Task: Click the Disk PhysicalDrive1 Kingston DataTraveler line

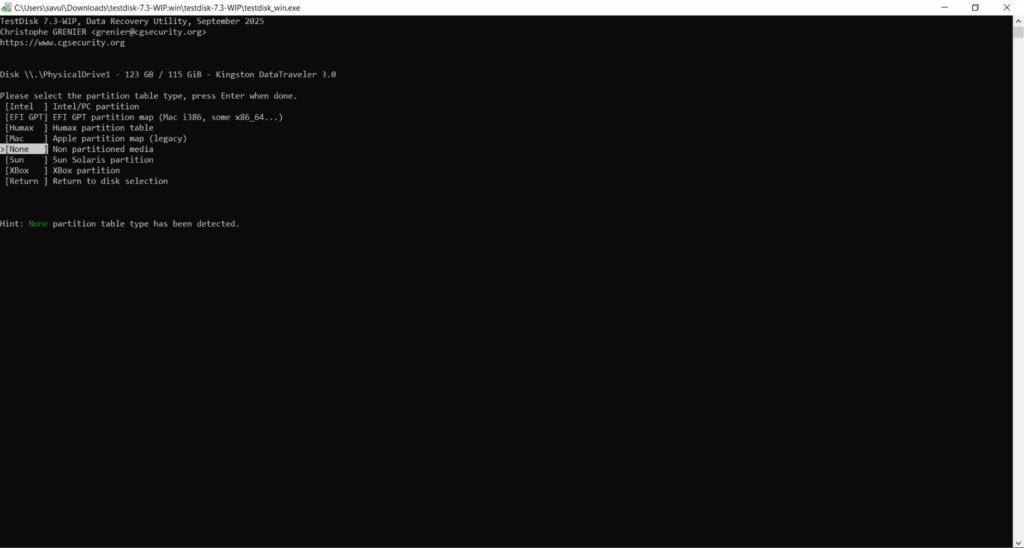Action: [x=168, y=74]
